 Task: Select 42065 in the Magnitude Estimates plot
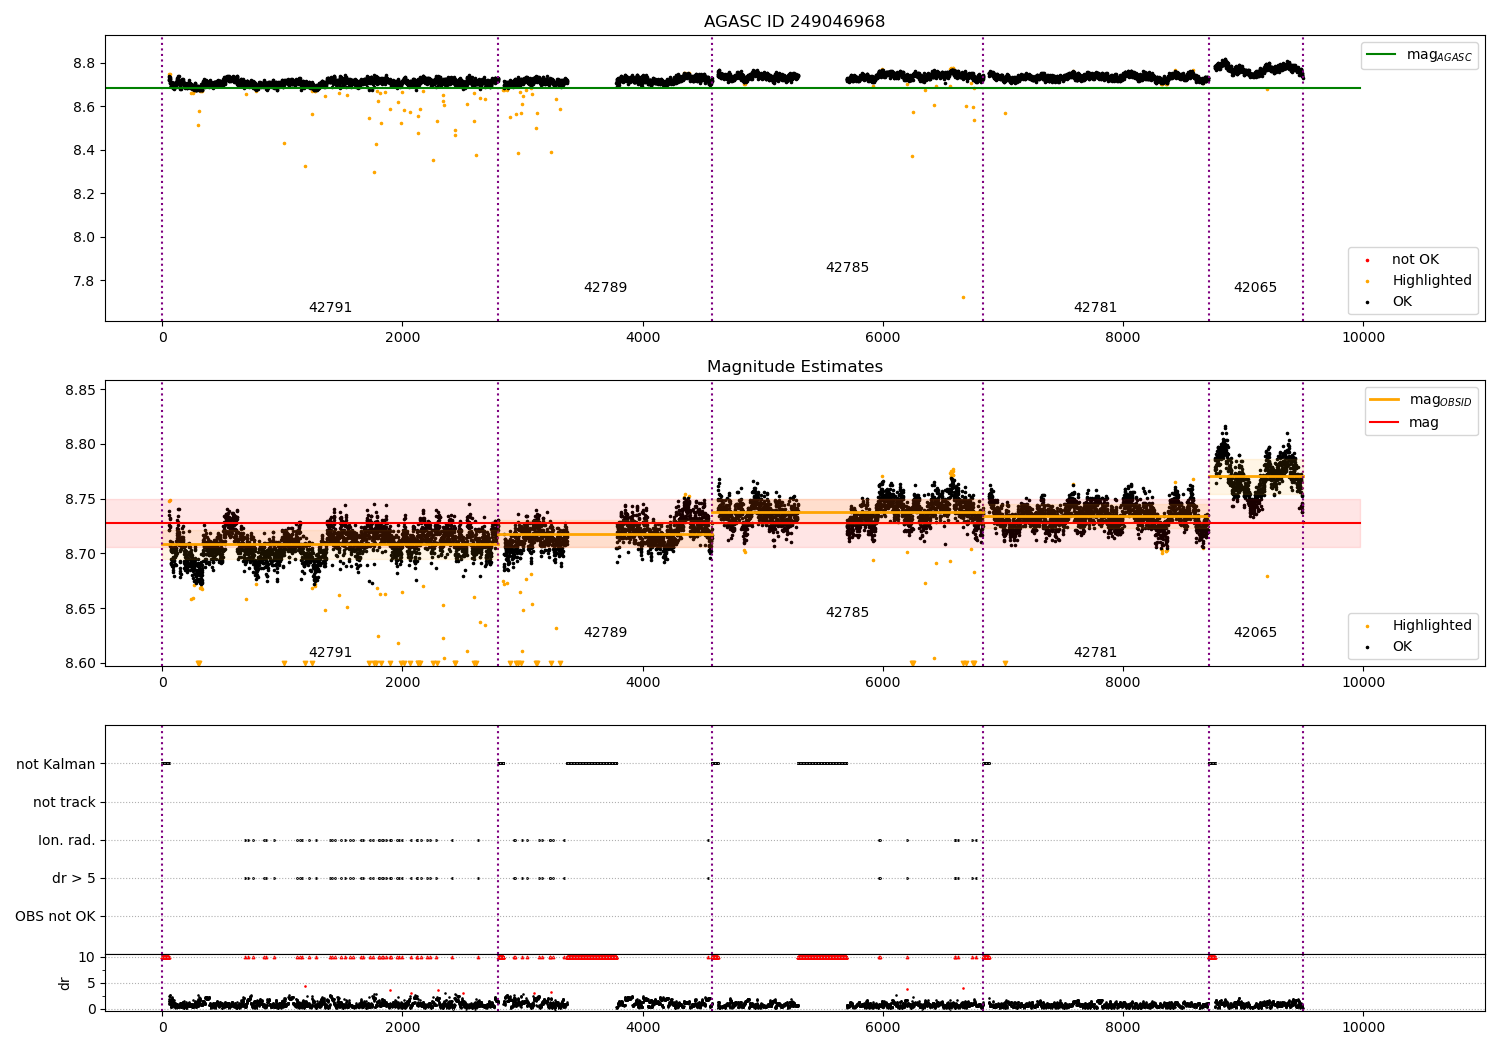(1255, 633)
